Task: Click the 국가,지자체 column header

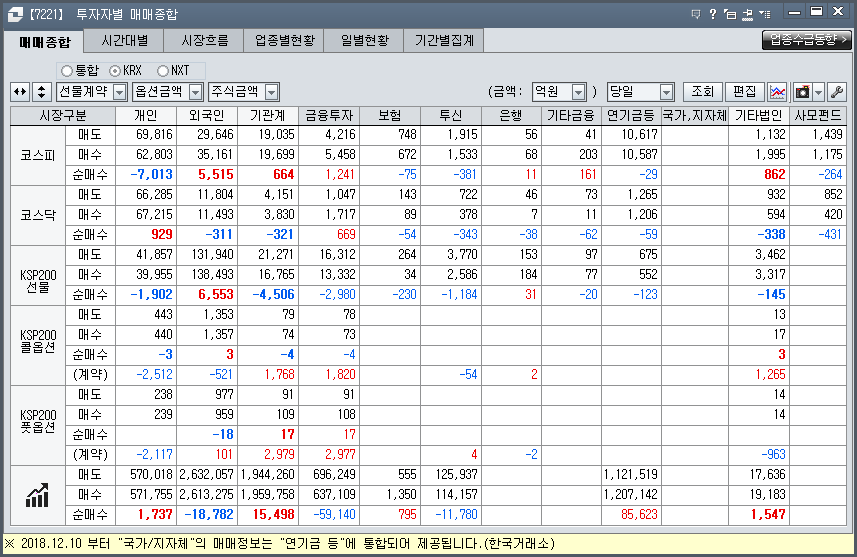Action: click(695, 115)
